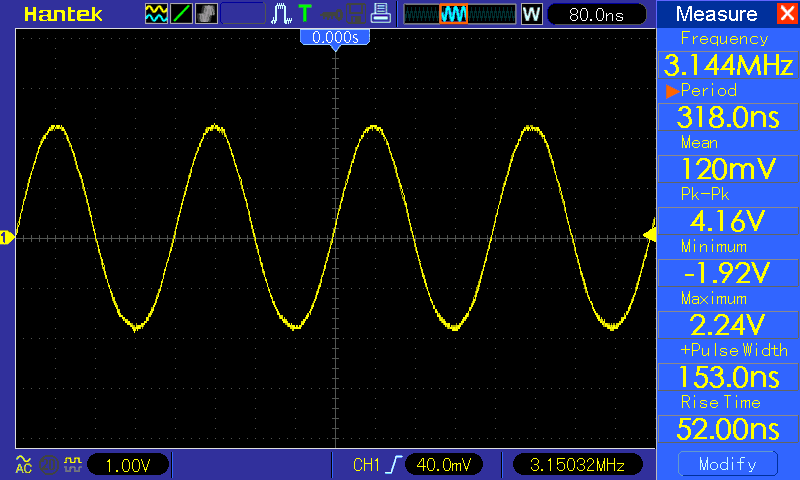Click the gray persistence display icon
Screen dimensions: 800x480
[x=206, y=14]
